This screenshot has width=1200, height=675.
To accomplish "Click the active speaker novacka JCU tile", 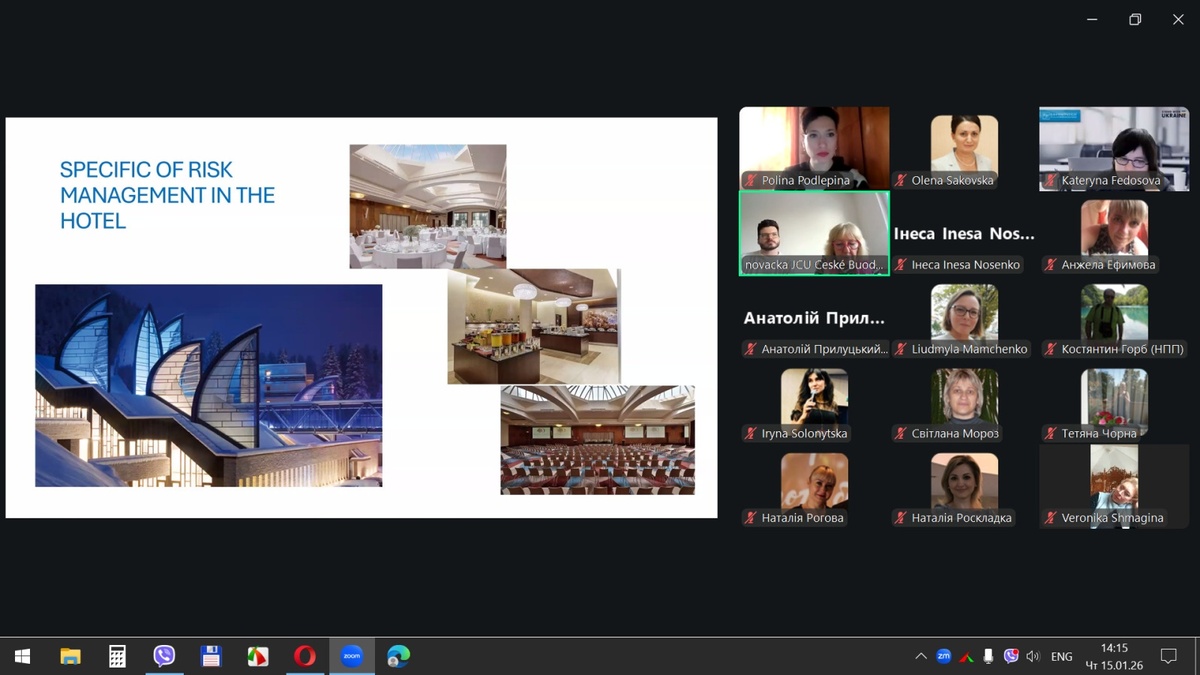I will click(814, 233).
